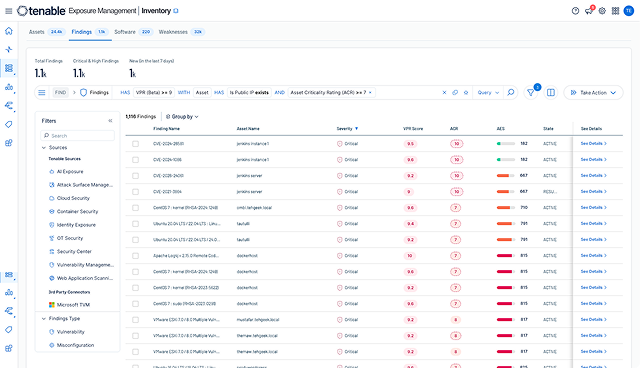Viewport: 640px width, 368px height.
Task: Check the row with VPR score 9.4
Action: point(136,224)
